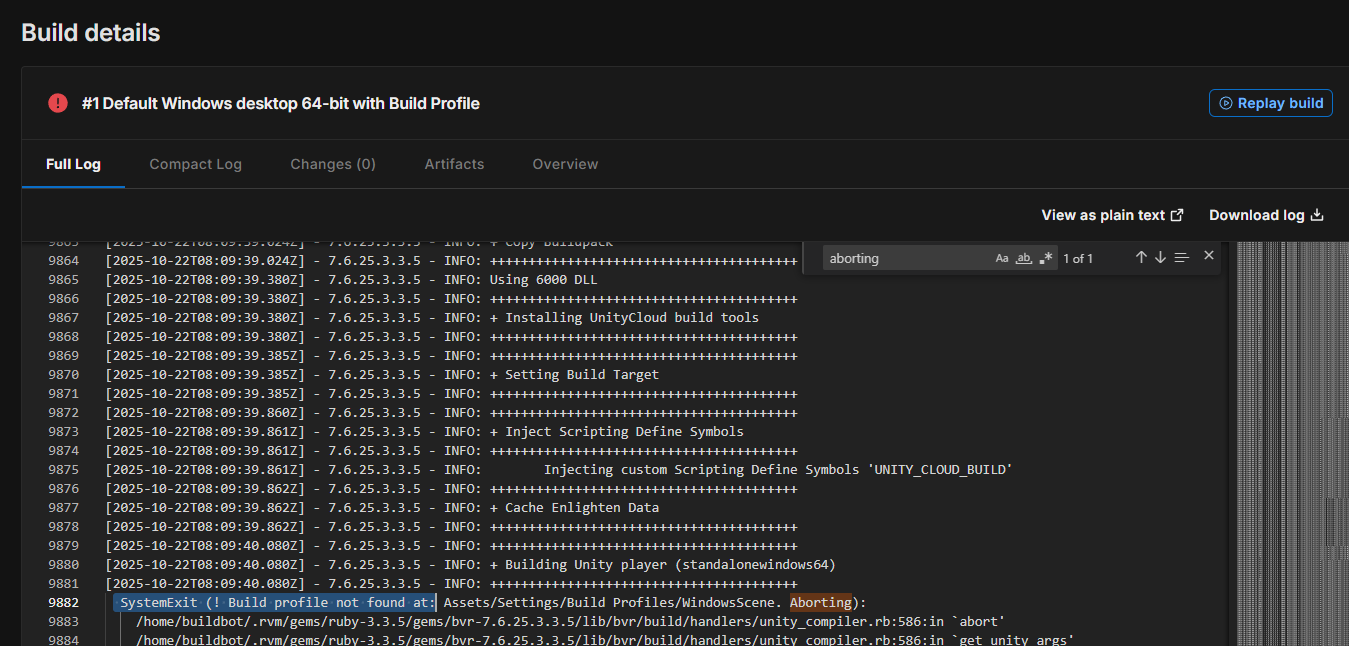Viewport: 1349px width, 646px height.
Task: Toggle regular expression search option
Action: click(1045, 258)
